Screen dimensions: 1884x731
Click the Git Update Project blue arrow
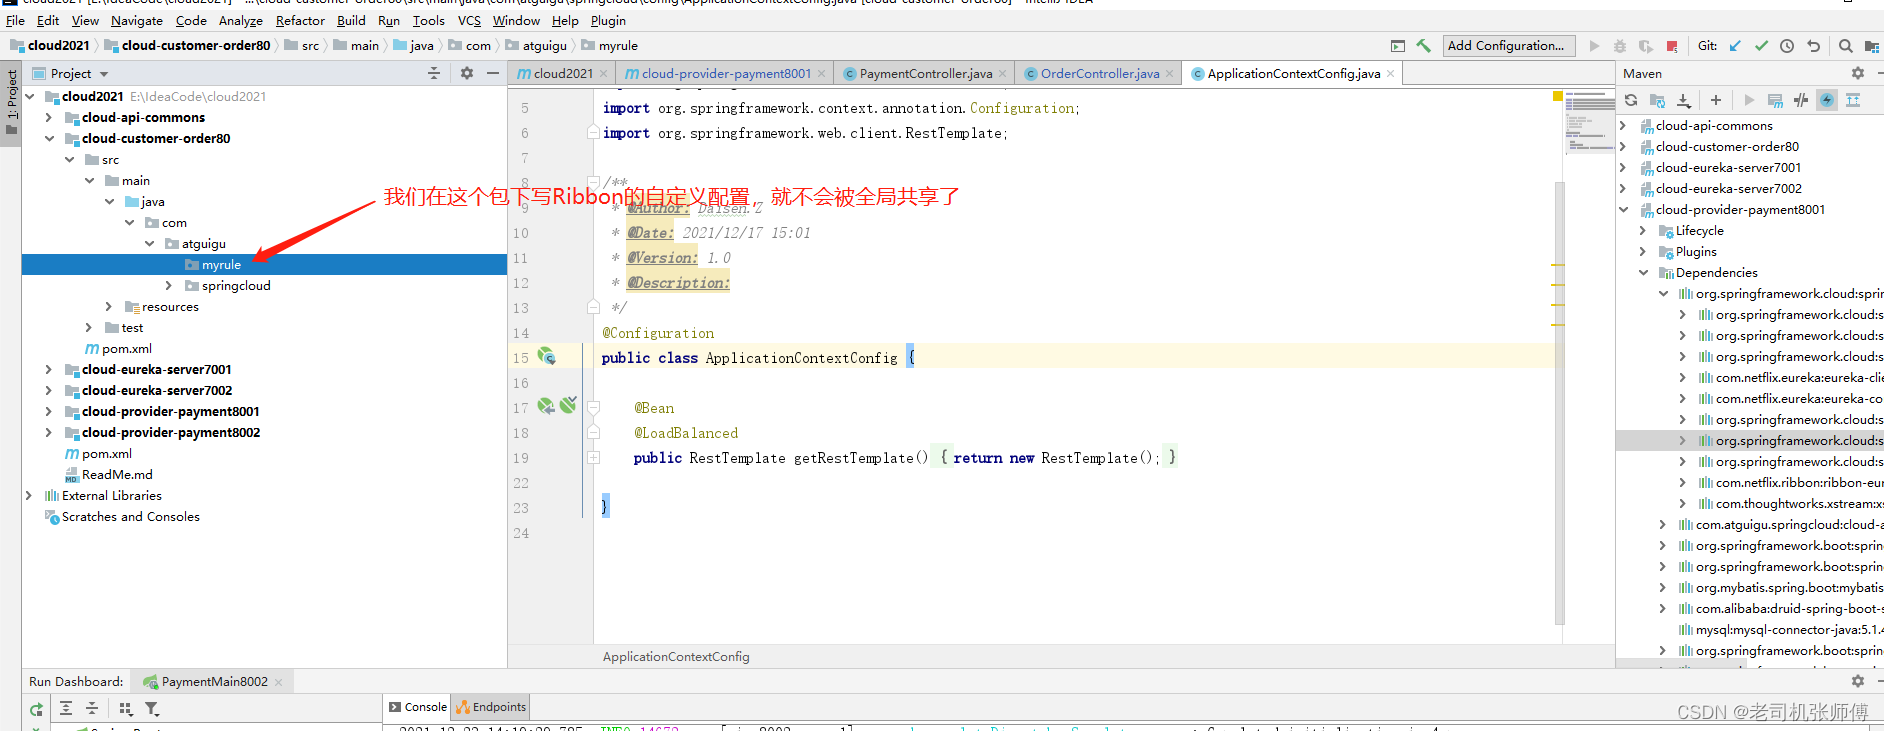1735,46
